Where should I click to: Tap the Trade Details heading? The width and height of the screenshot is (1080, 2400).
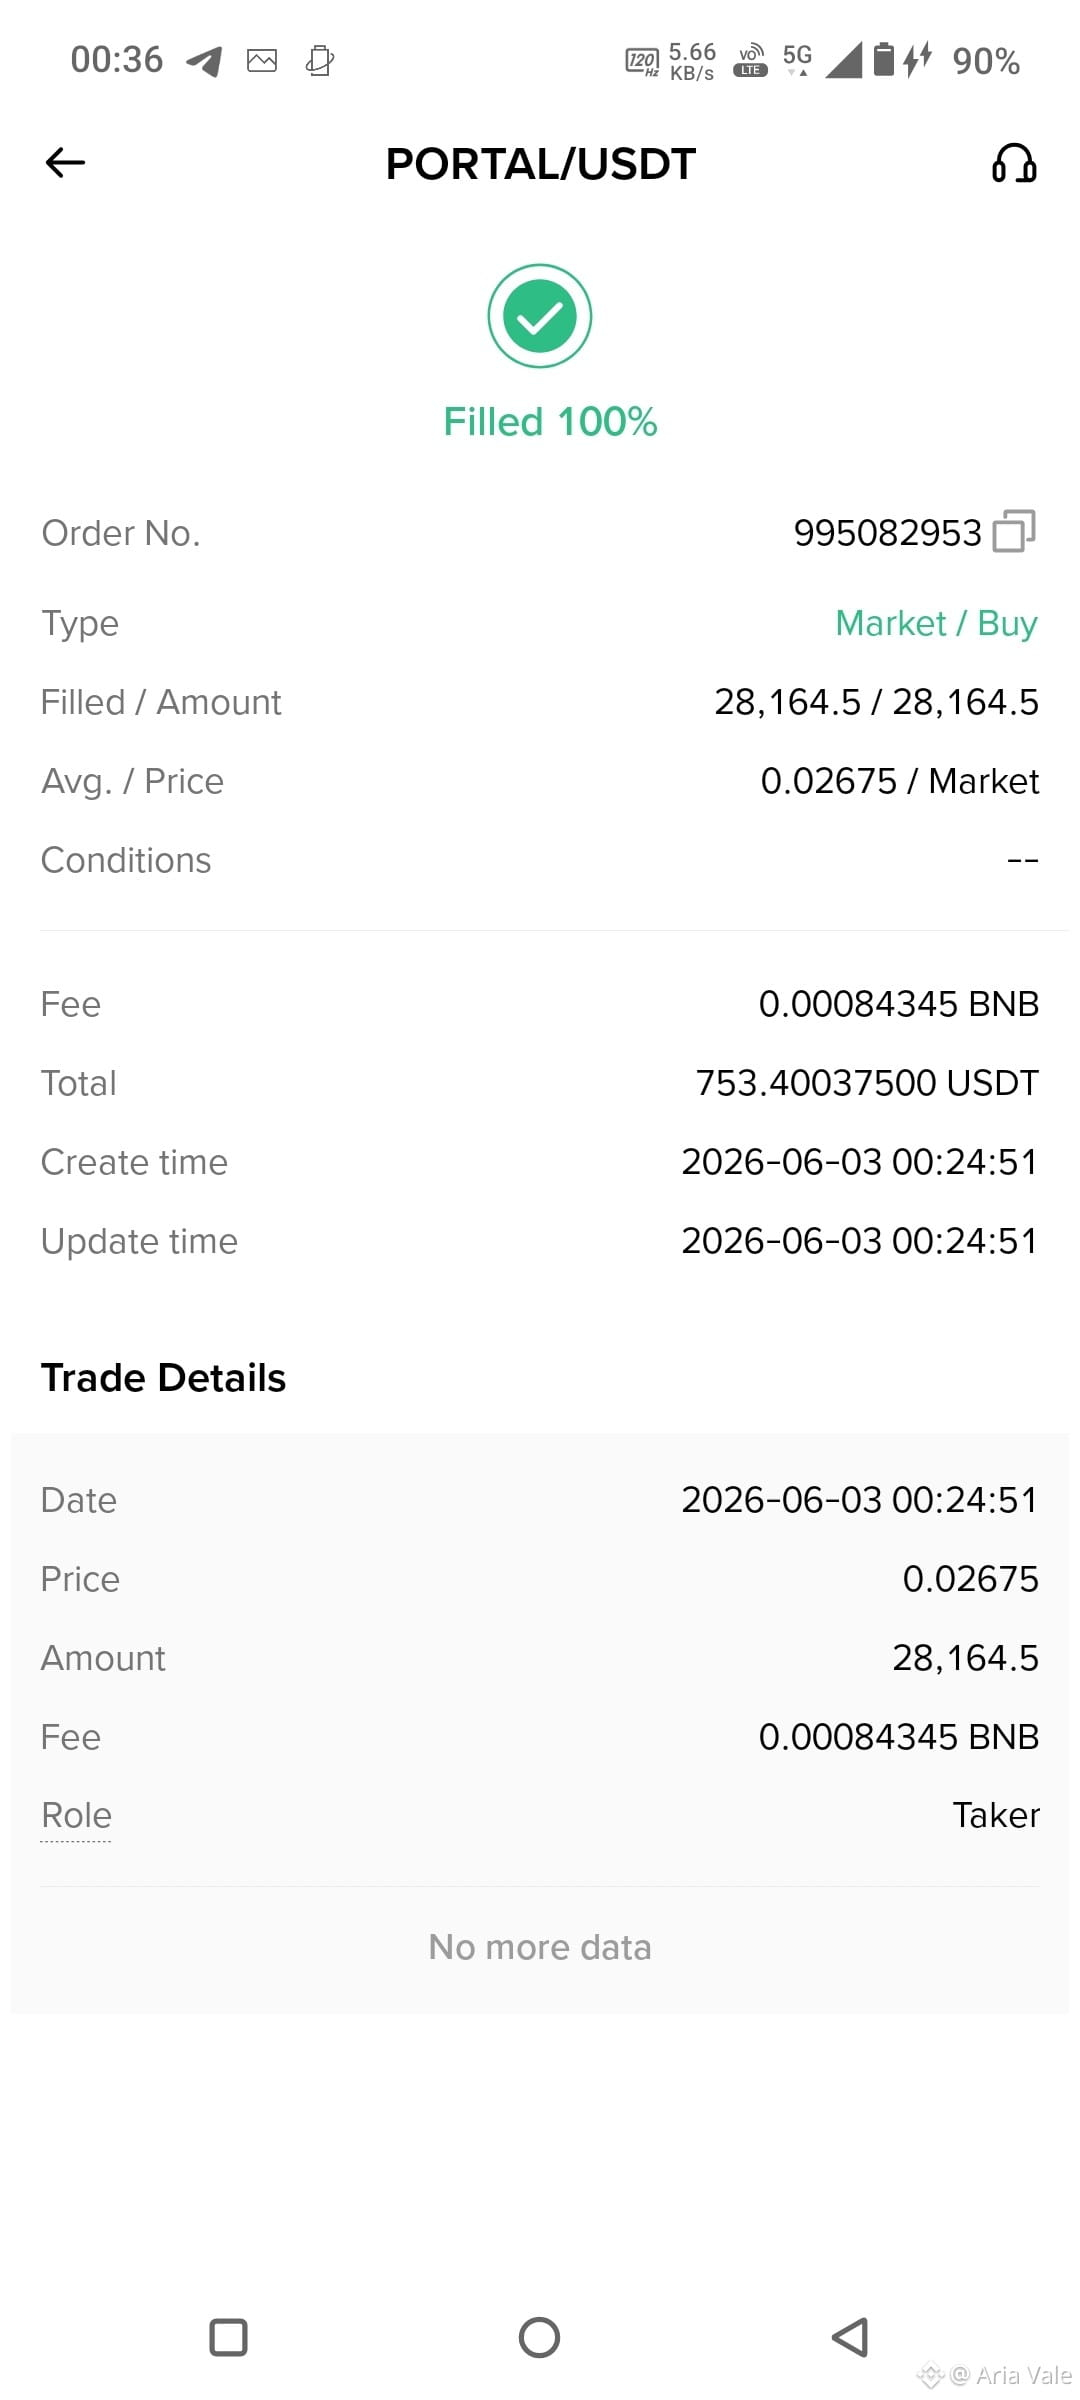click(163, 1378)
